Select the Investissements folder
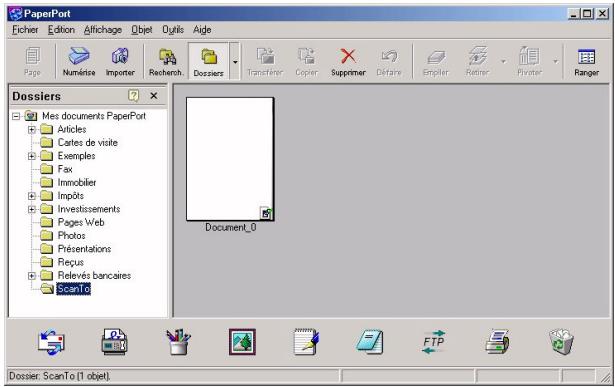This screenshot has height=387, width=615. [x=89, y=209]
